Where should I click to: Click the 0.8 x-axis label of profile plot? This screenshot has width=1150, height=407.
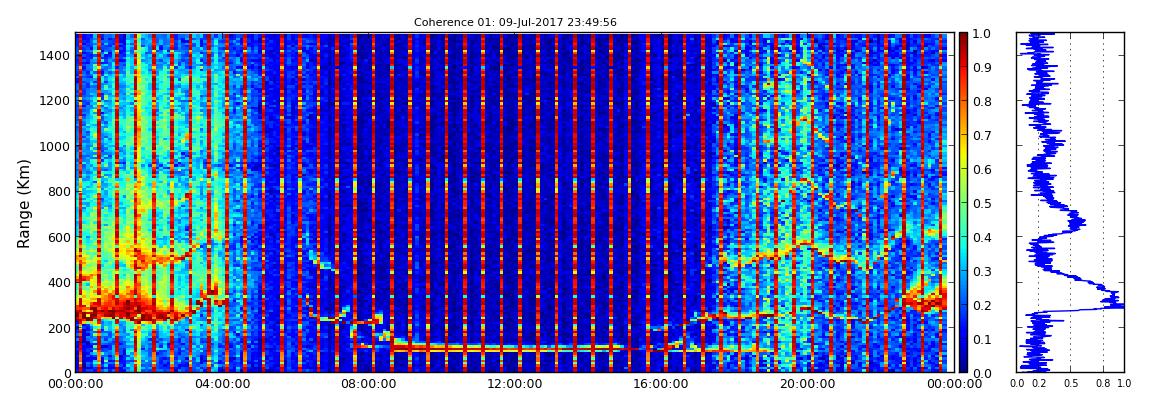click(x=1103, y=384)
